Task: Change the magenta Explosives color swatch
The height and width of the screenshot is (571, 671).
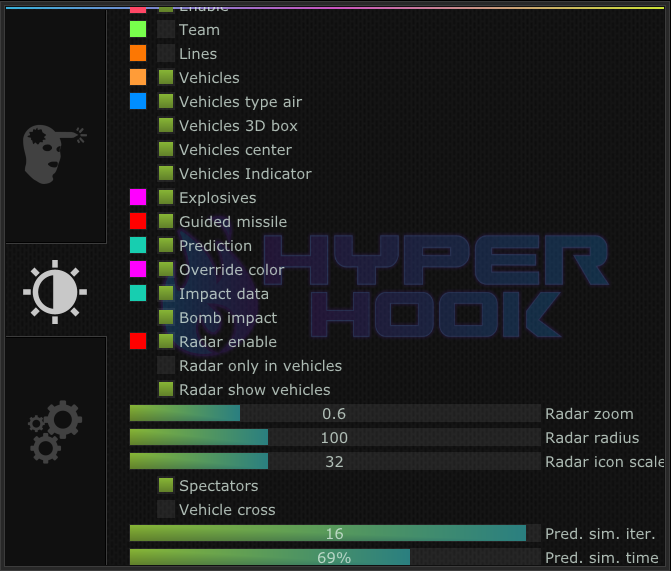Action: pyautogui.click(x=138, y=198)
